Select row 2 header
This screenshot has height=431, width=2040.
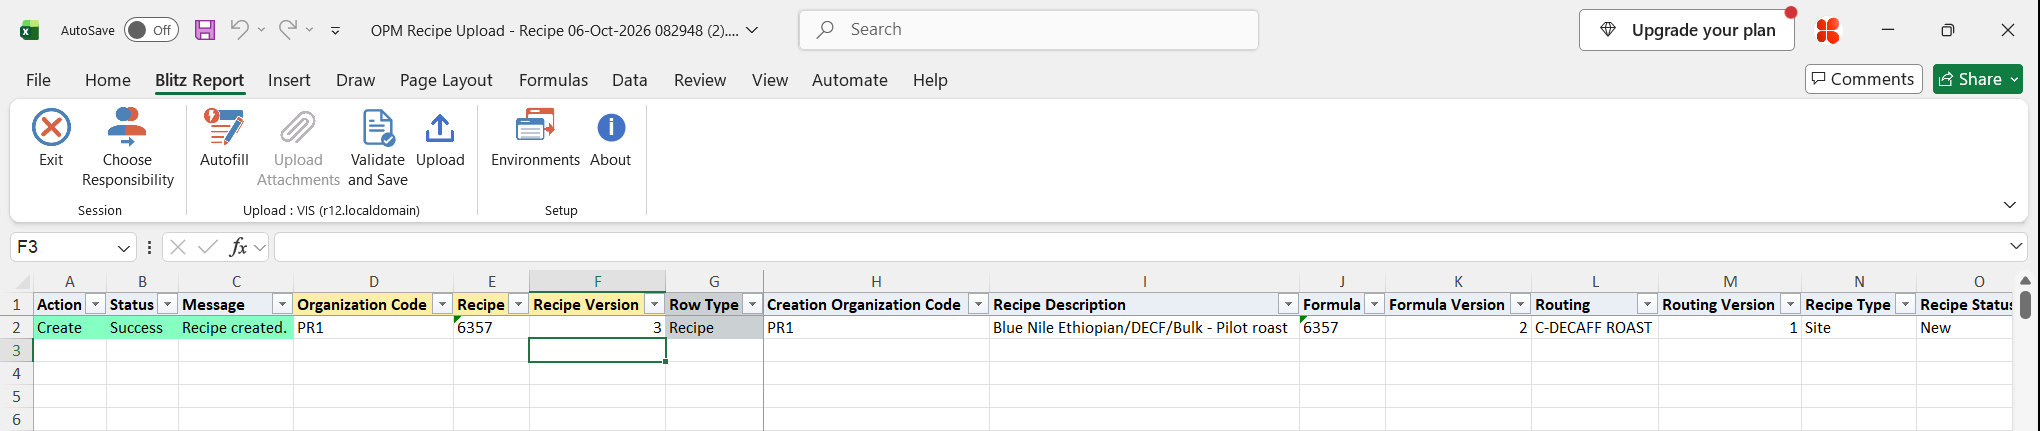[16, 327]
